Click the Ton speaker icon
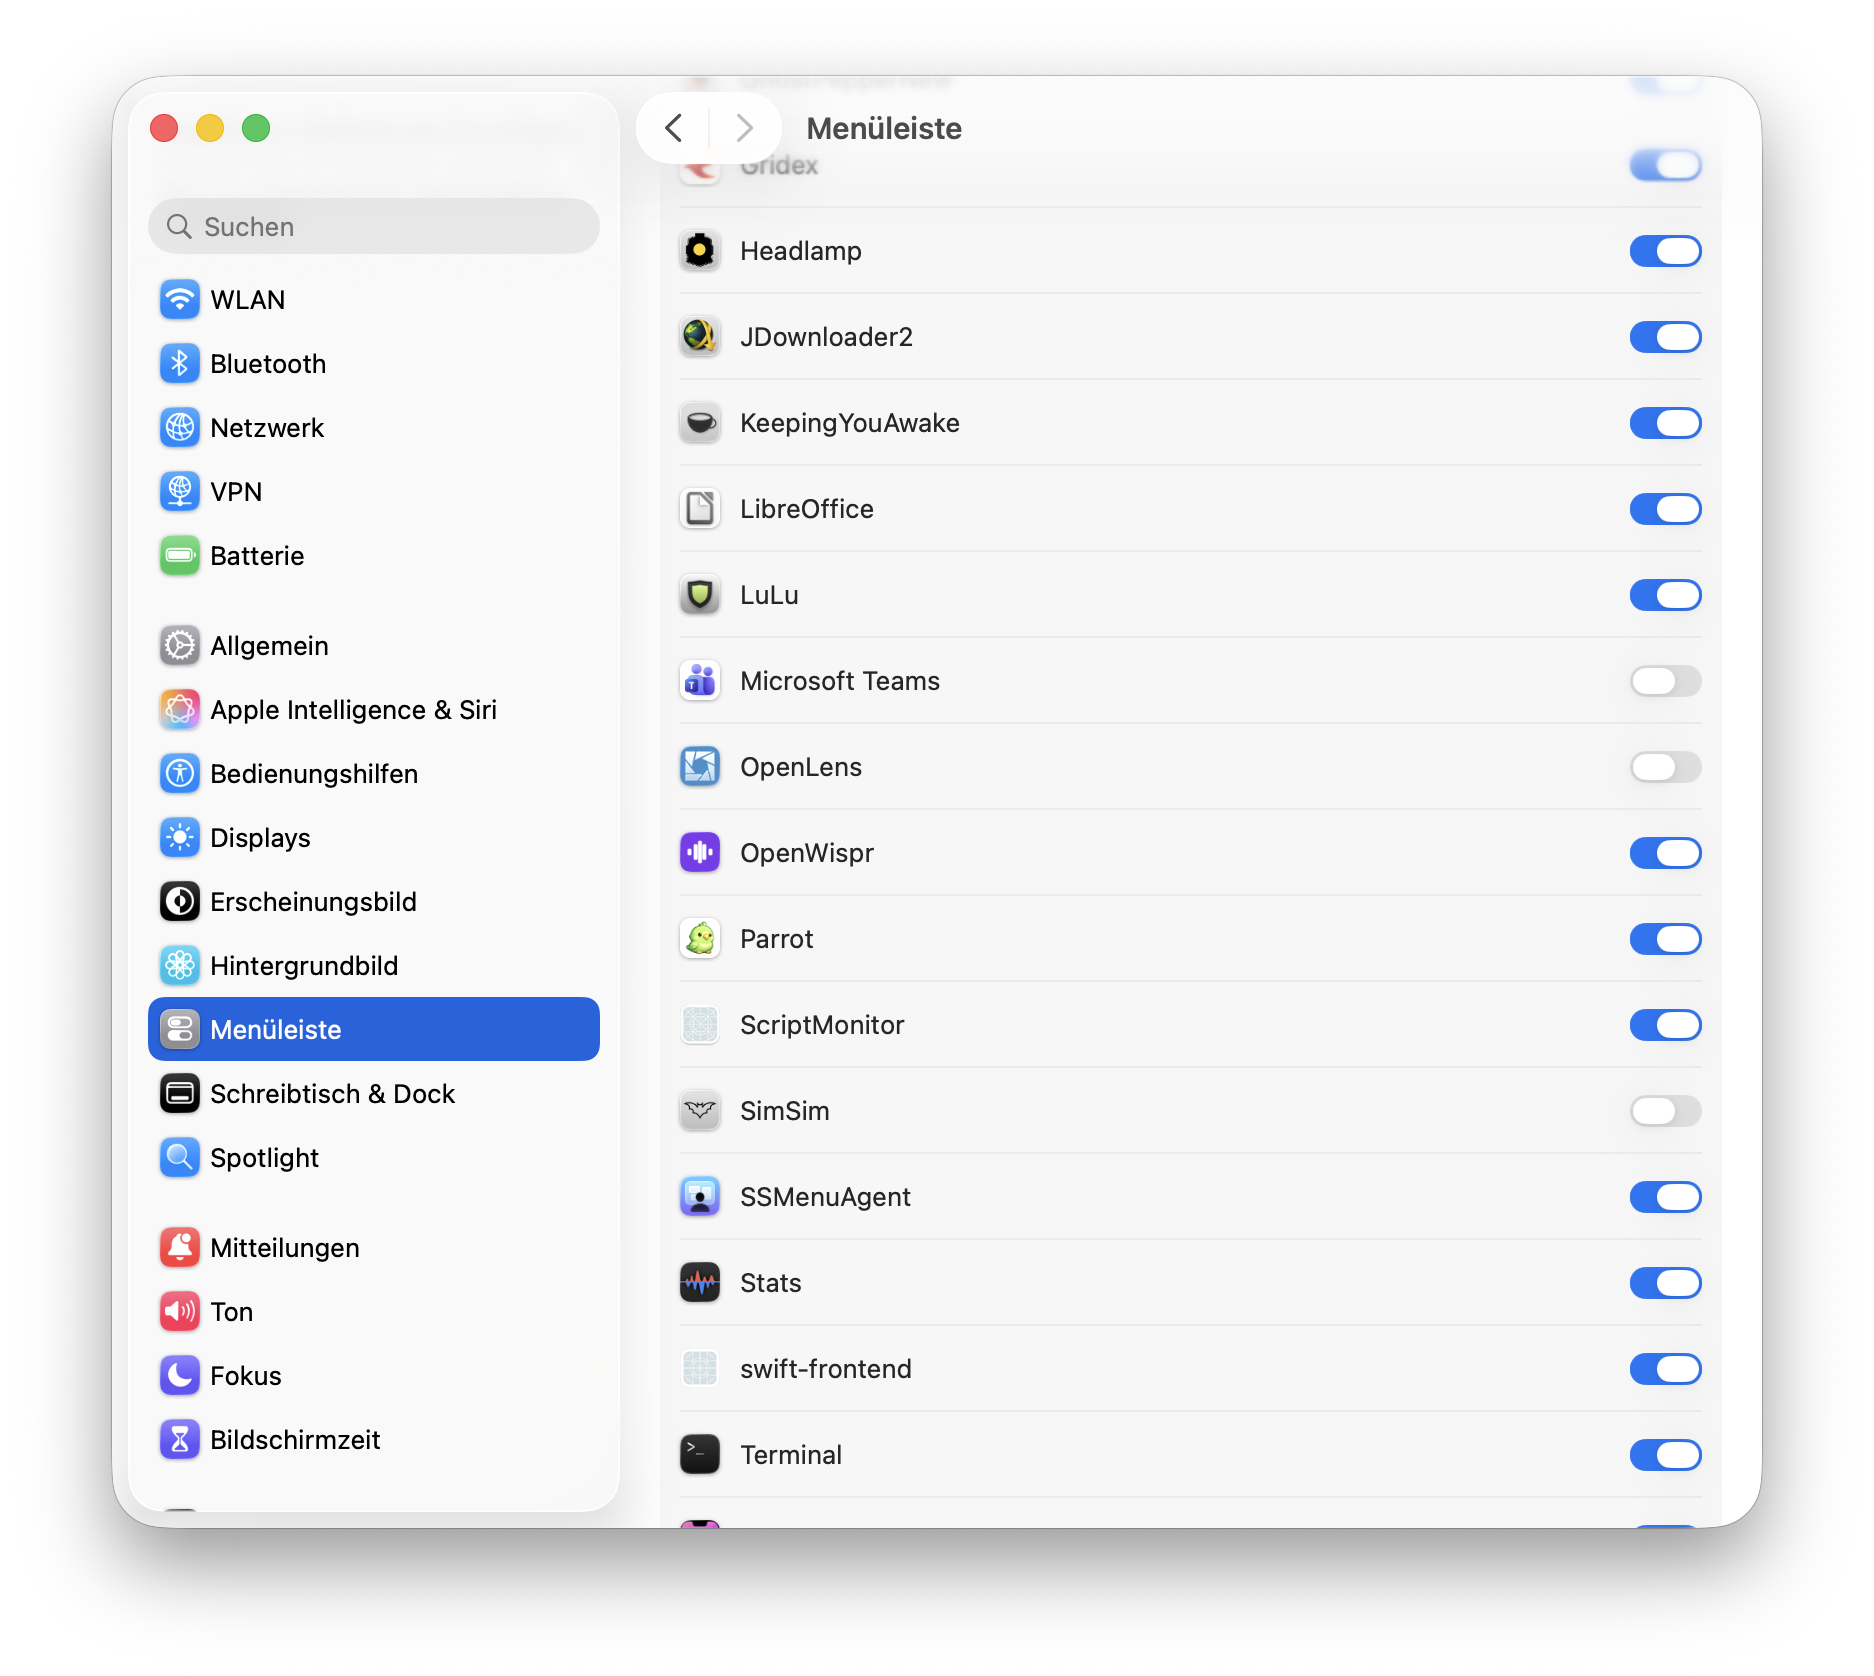Screen dimensions: 1874x1676 coord(180,1312)
